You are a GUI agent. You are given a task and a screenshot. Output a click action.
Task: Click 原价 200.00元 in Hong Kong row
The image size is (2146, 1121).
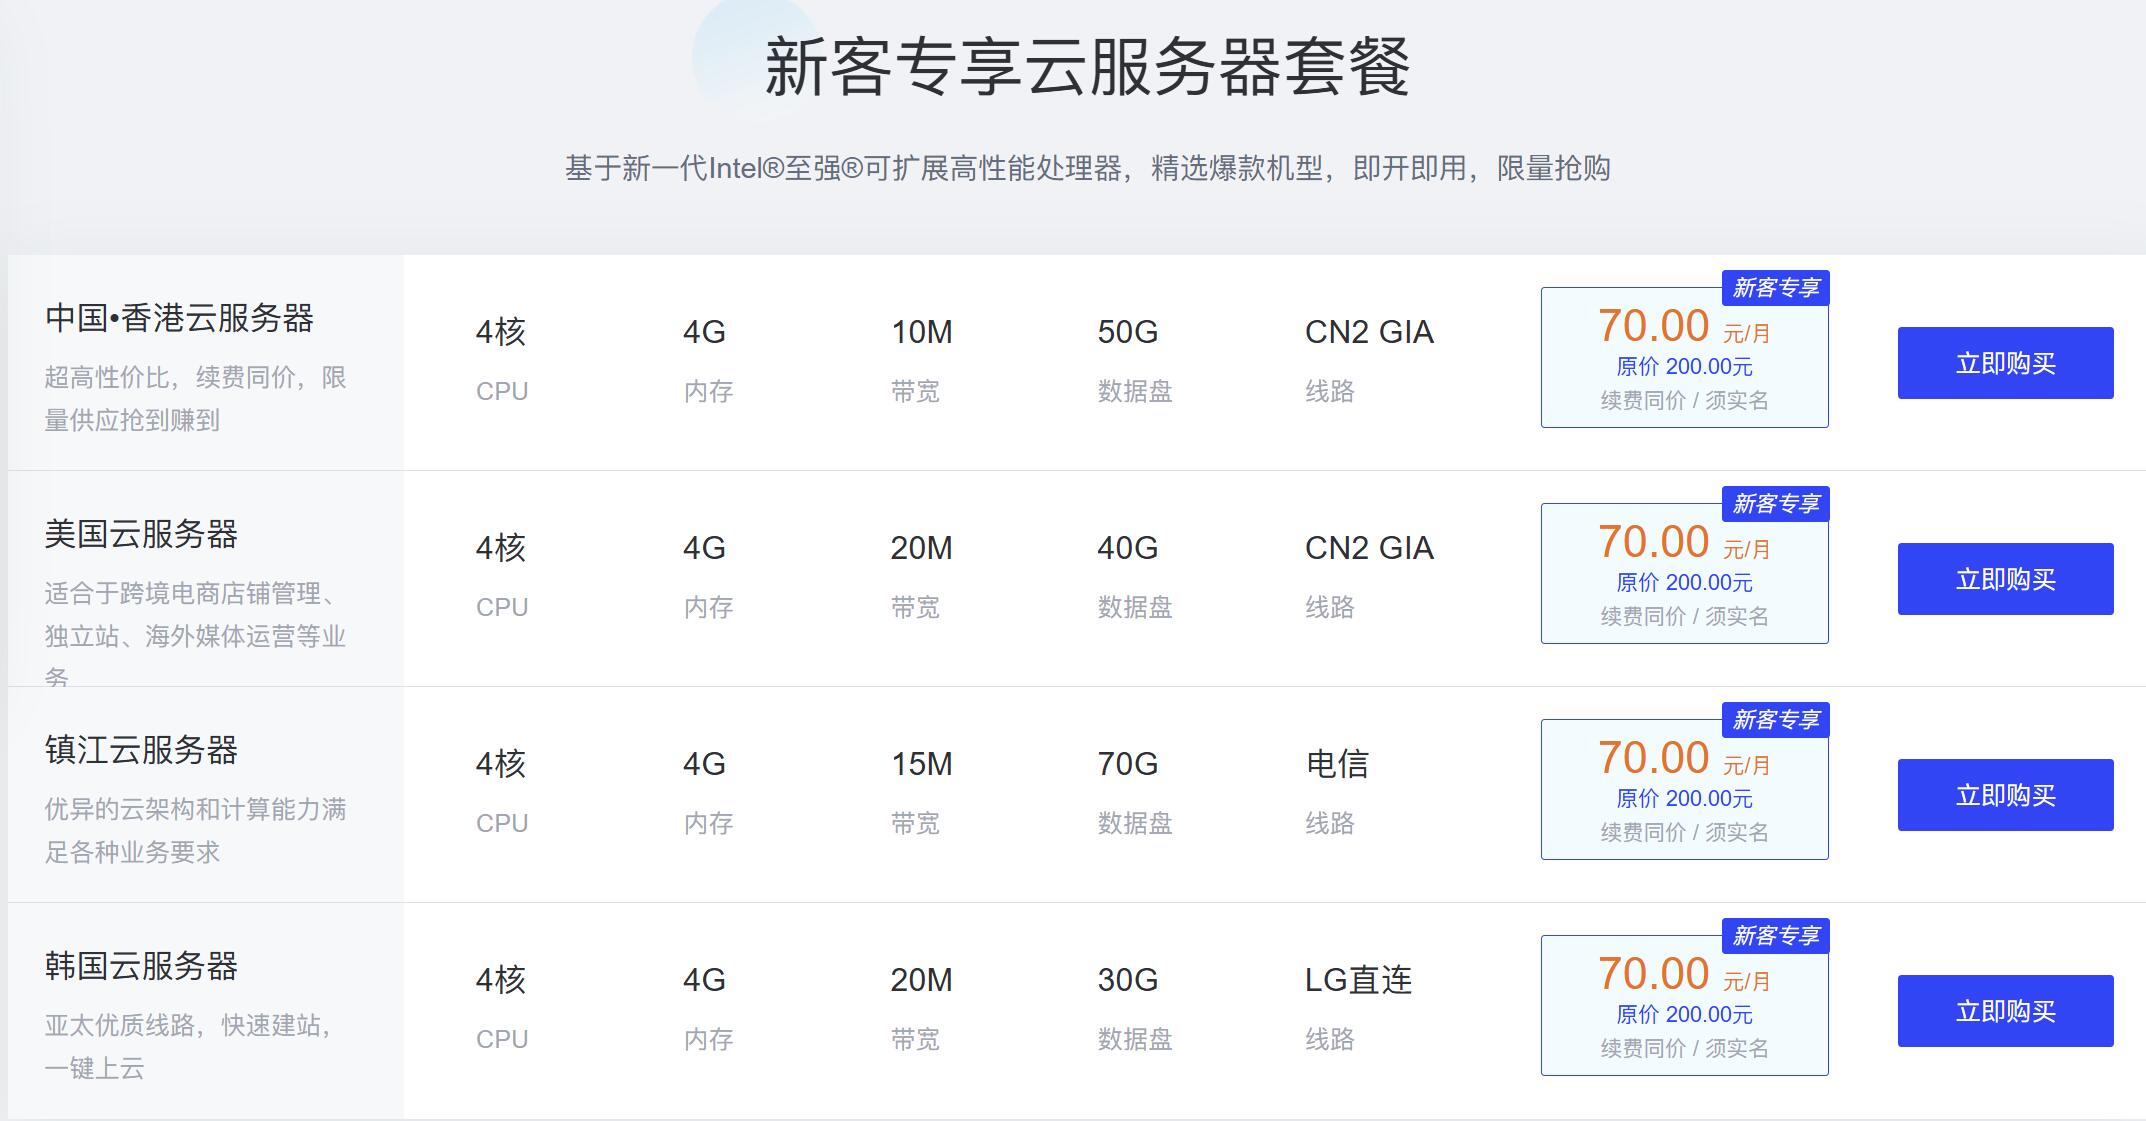click(1685, 367)
